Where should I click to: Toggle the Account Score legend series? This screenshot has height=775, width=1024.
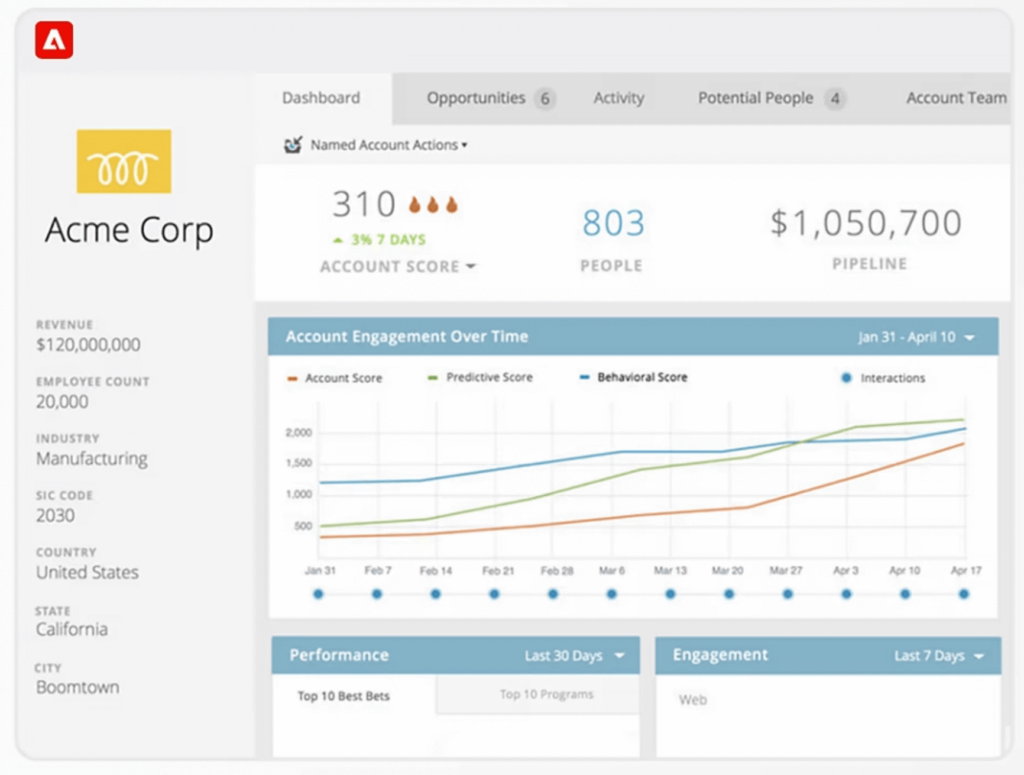point(334,378)
